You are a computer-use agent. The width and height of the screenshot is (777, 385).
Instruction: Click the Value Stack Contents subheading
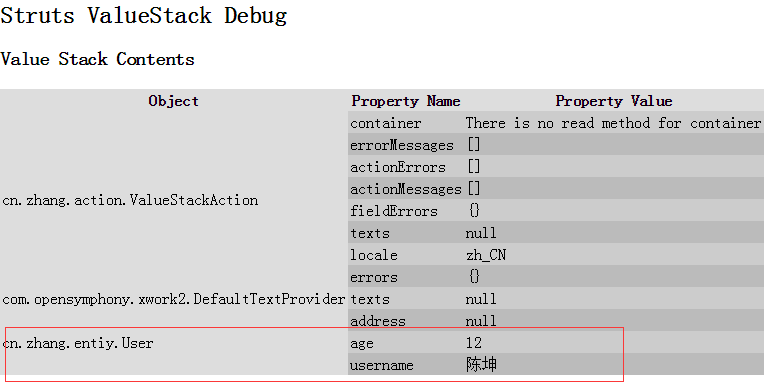click(x=98, y=59)
